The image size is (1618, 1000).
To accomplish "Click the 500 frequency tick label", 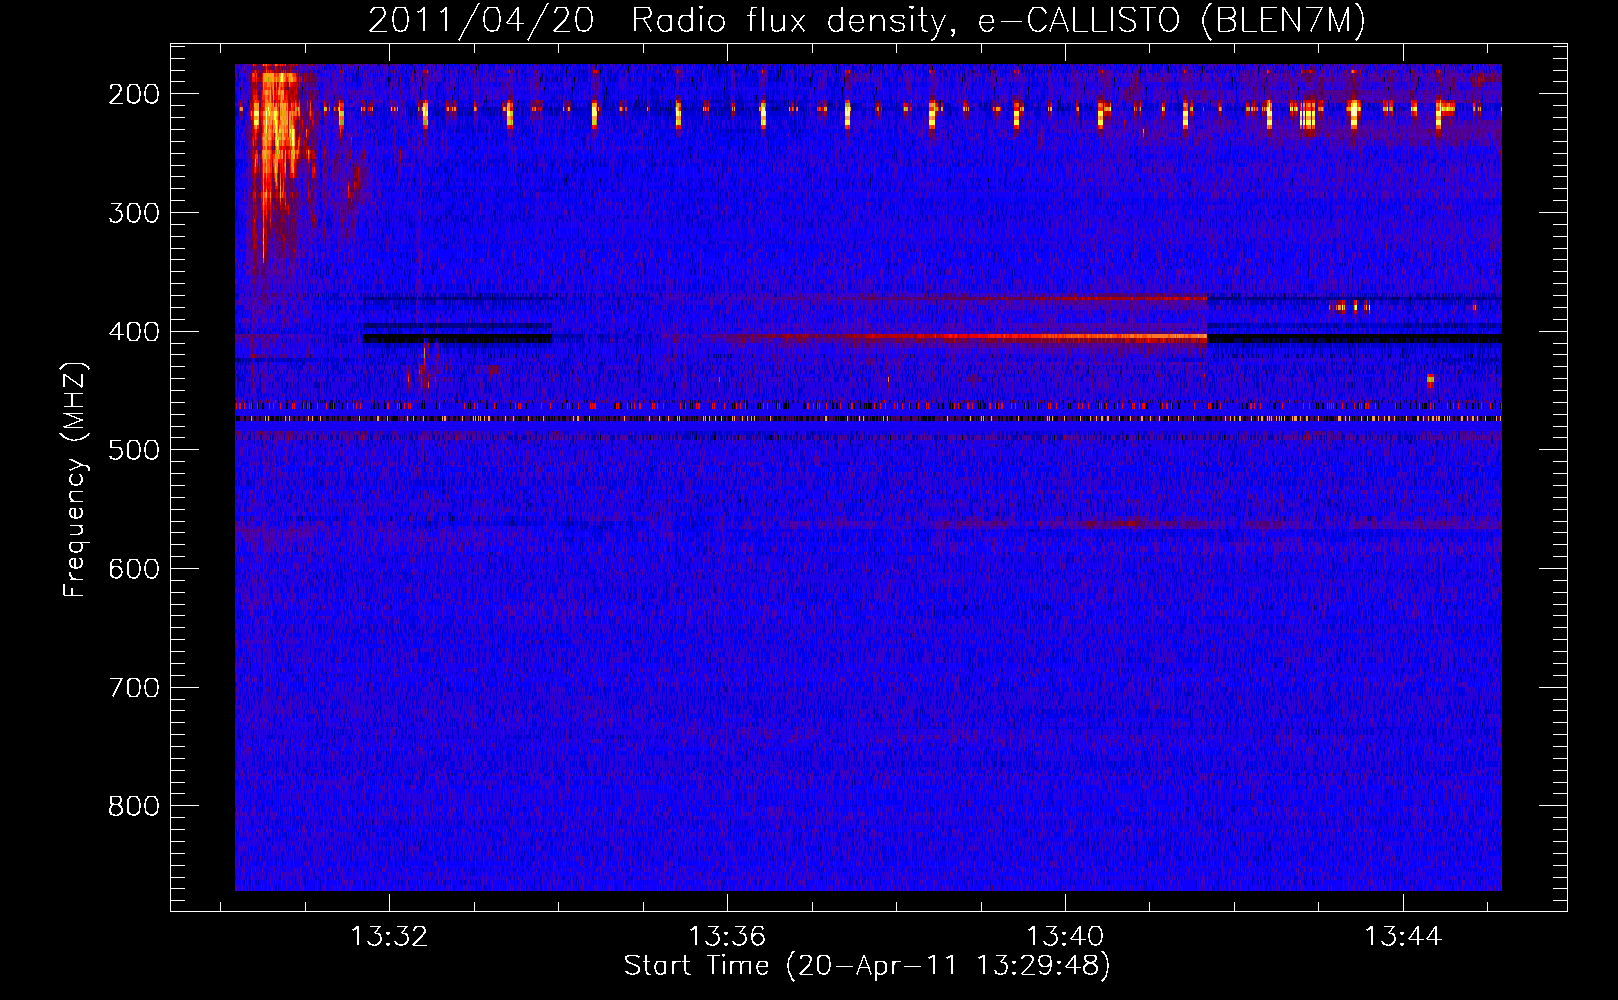I will 134,450.
